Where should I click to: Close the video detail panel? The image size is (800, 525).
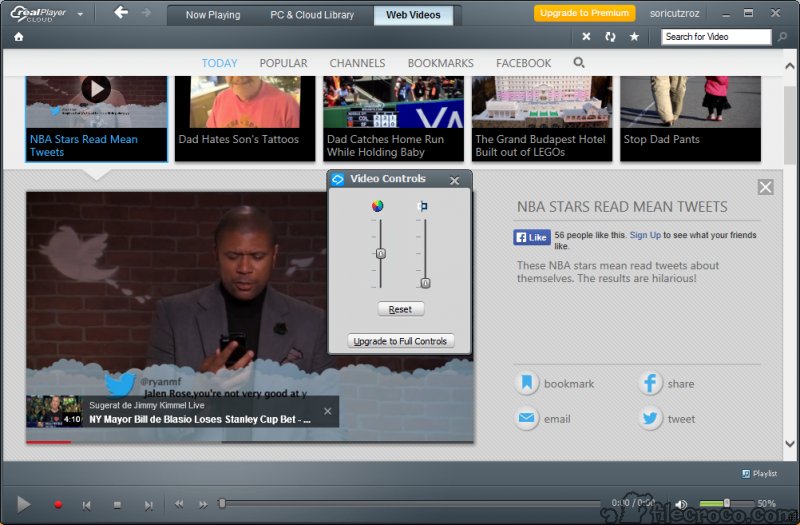(x=765, y=187)
